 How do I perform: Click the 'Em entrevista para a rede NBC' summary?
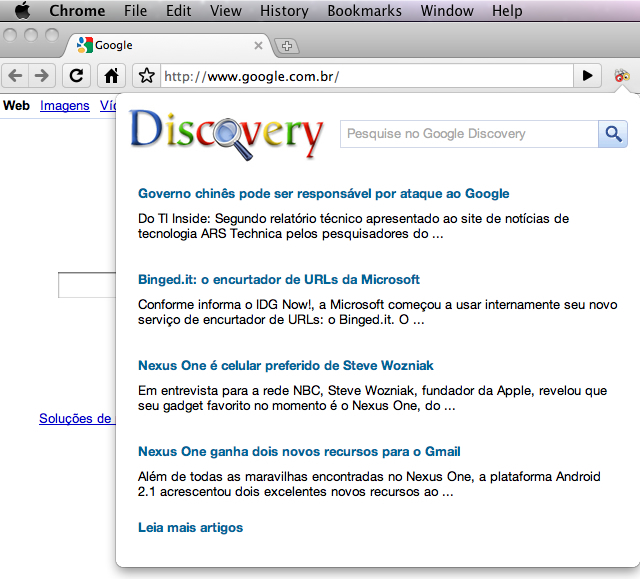pos(372,398)
